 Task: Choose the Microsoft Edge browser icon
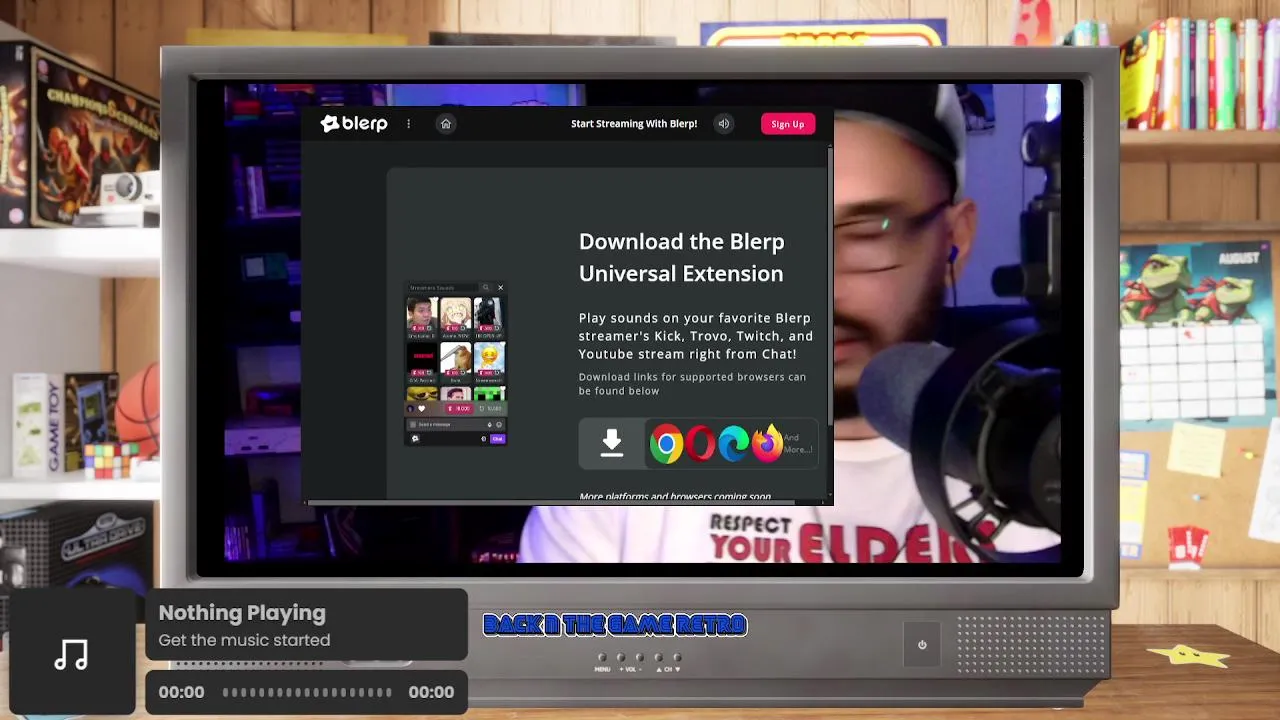click(x=733, y=444)
